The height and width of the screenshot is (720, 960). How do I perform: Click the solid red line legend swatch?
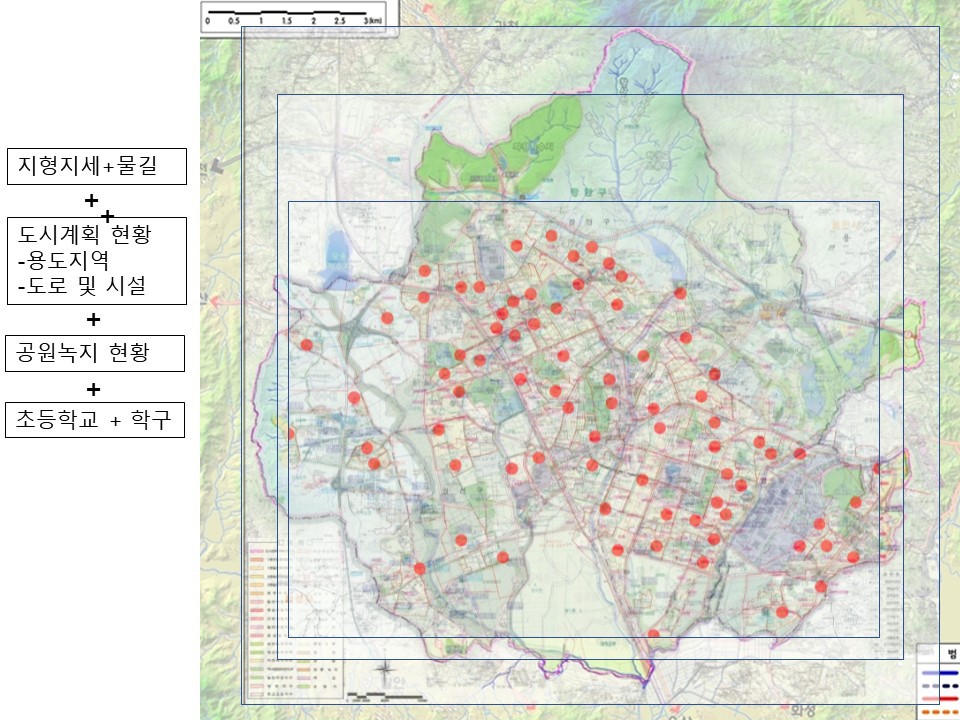(940, 699)
